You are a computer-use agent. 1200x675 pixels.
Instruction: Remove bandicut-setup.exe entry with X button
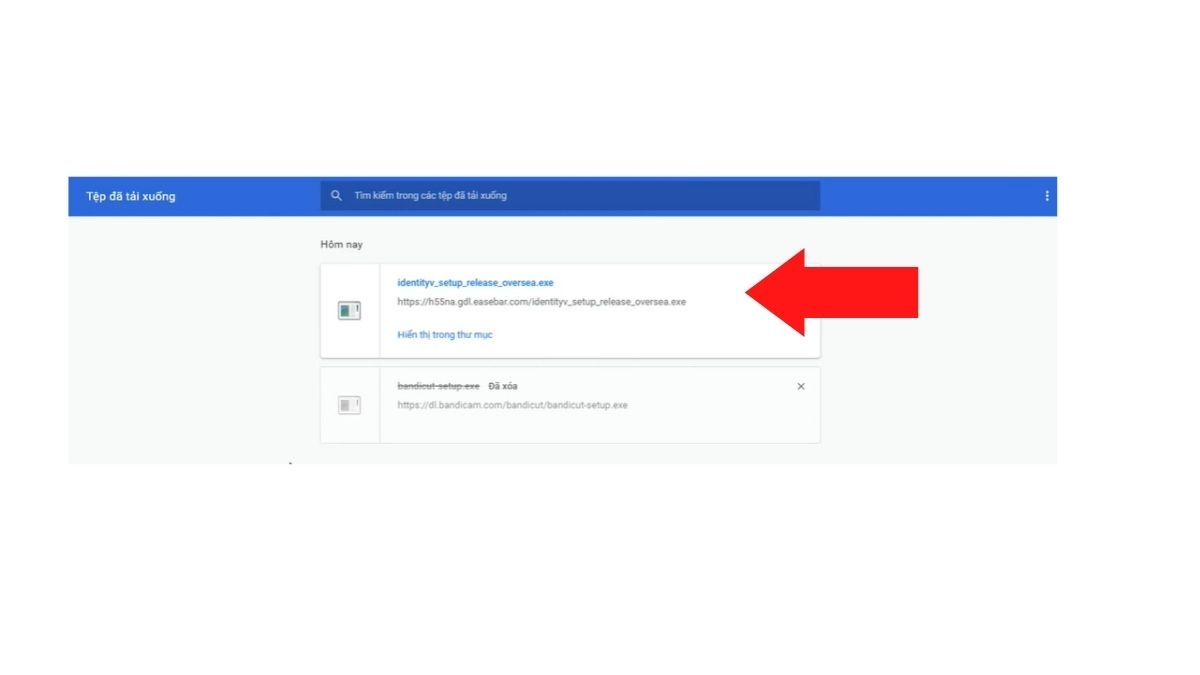point(800,386)
